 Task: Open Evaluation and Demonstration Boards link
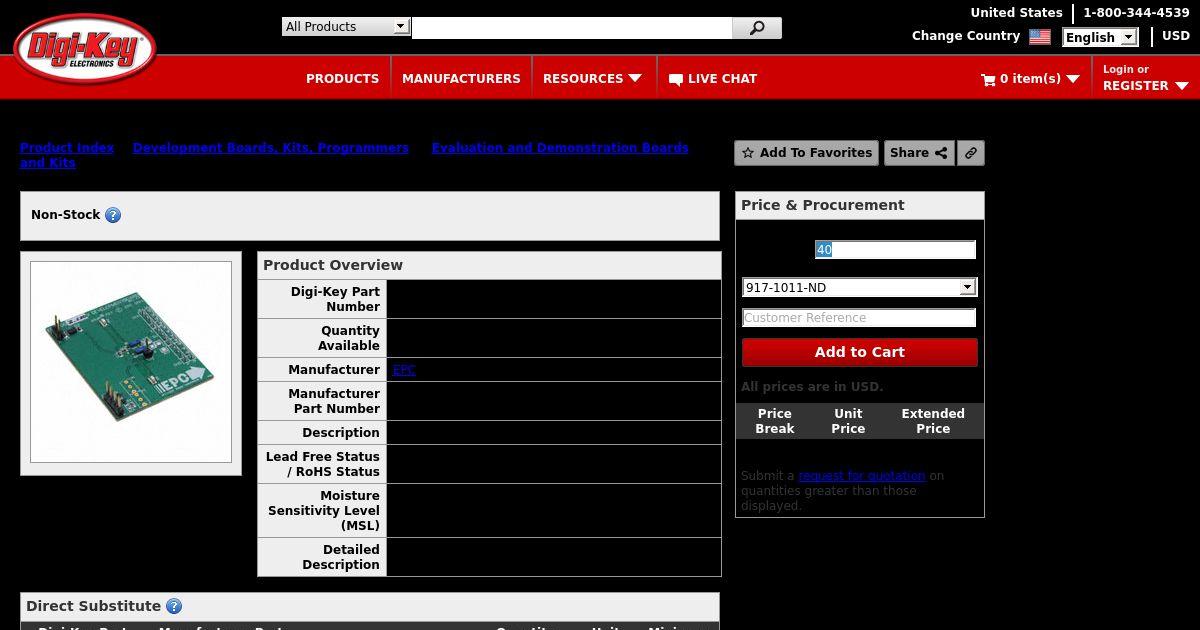click(x=560, y=148)
